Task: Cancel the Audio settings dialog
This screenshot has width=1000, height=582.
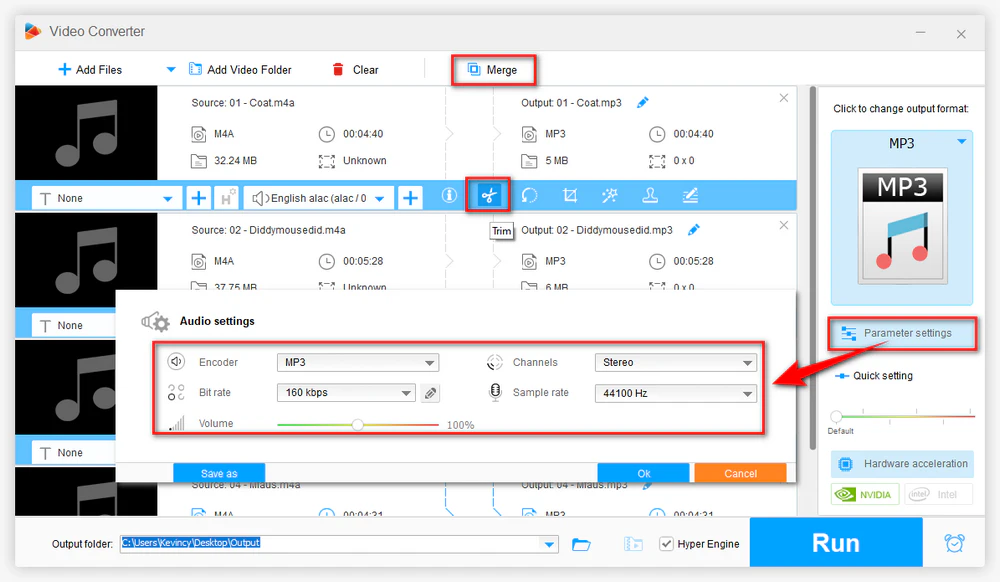Action: point(740,473)
